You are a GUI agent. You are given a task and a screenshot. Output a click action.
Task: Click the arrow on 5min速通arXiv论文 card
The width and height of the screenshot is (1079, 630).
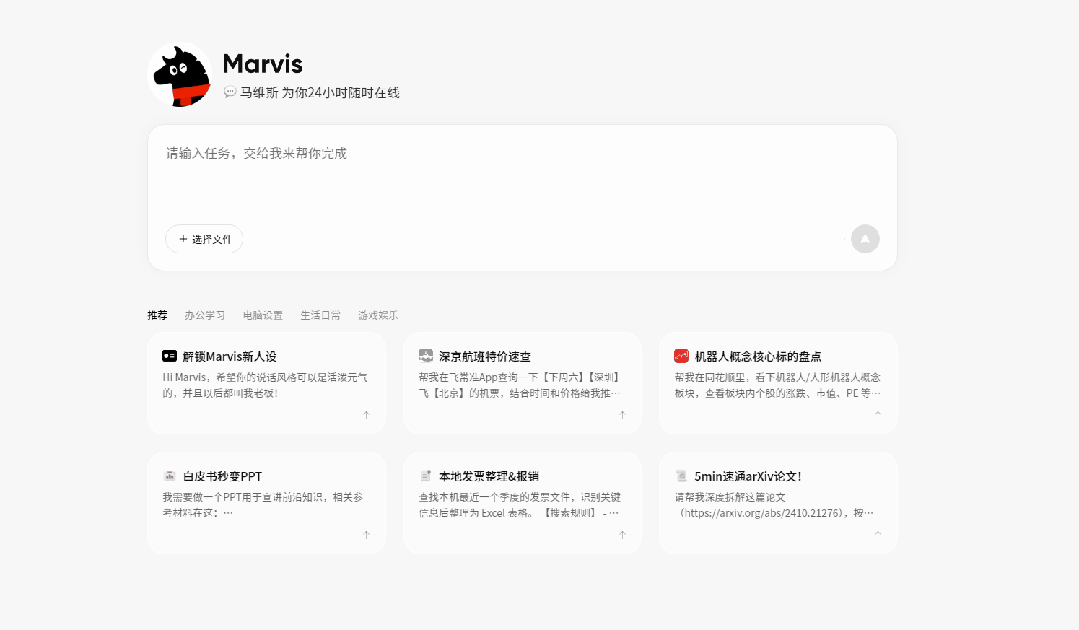tap(878, 533)
